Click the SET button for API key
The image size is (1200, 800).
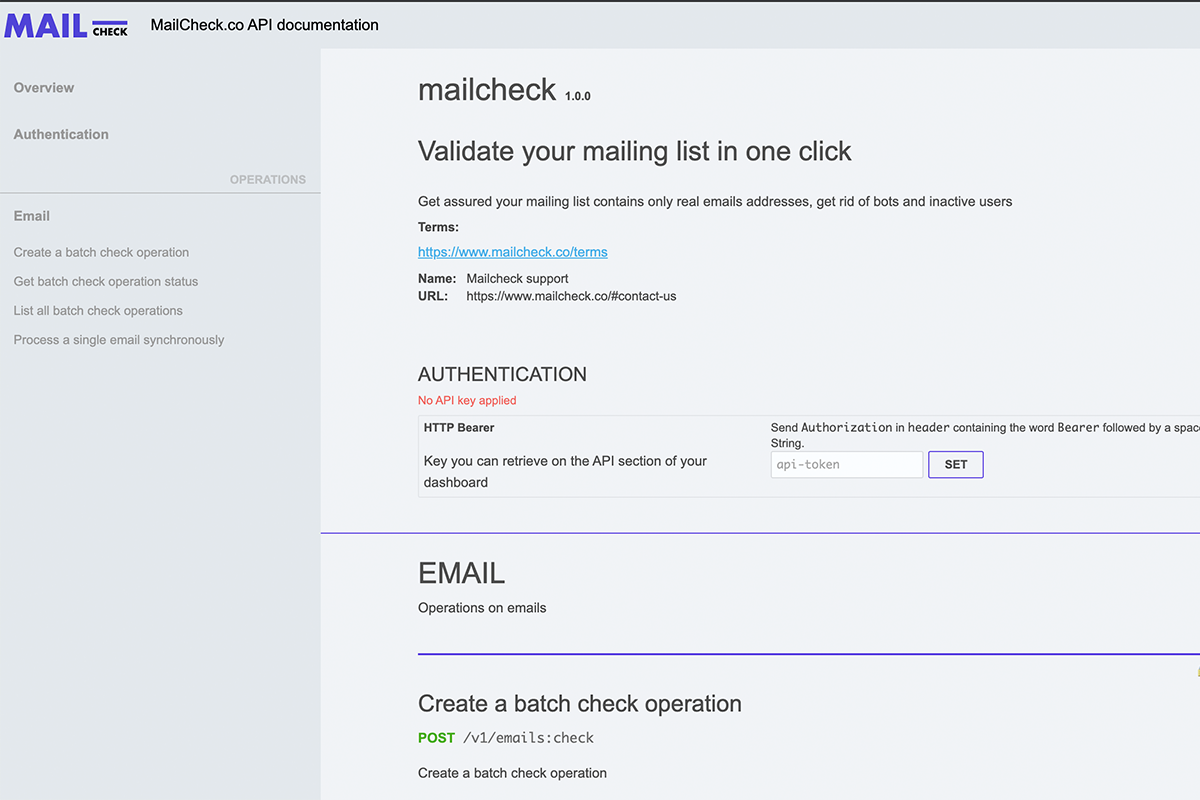(x=956, y=464)
